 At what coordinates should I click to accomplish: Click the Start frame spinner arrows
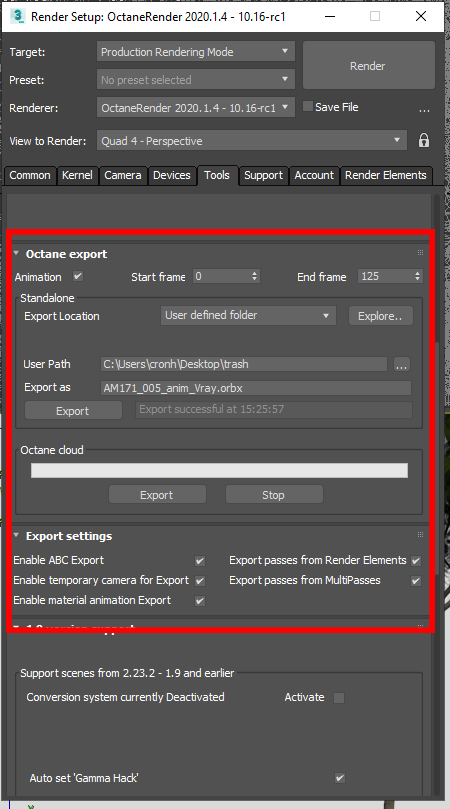click(254, 277)
